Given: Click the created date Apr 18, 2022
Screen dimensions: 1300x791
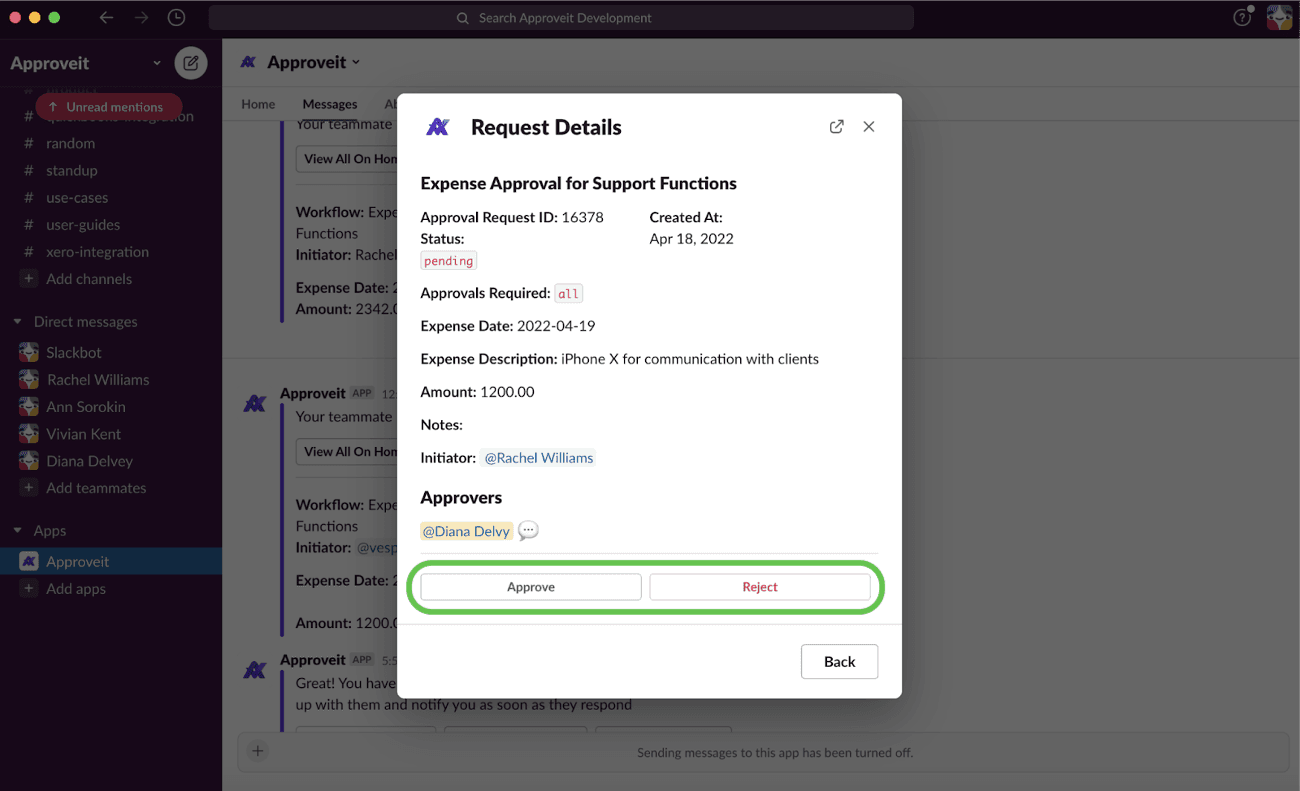Looking at the screenshot, I should pos(692,239).
